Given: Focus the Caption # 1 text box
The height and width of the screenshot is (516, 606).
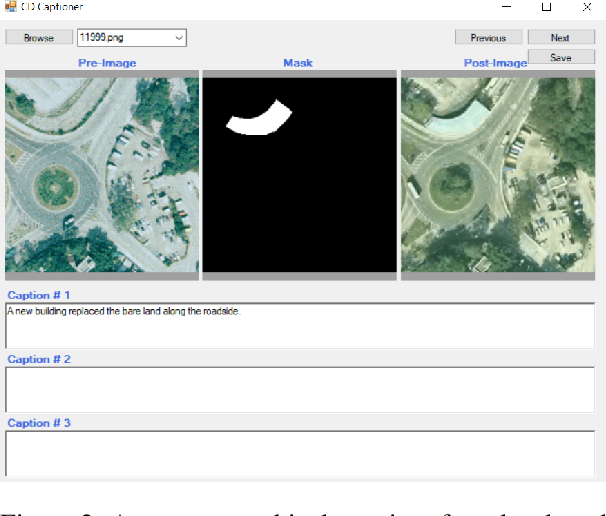Looking at the screenshot, I should (300, 326).
